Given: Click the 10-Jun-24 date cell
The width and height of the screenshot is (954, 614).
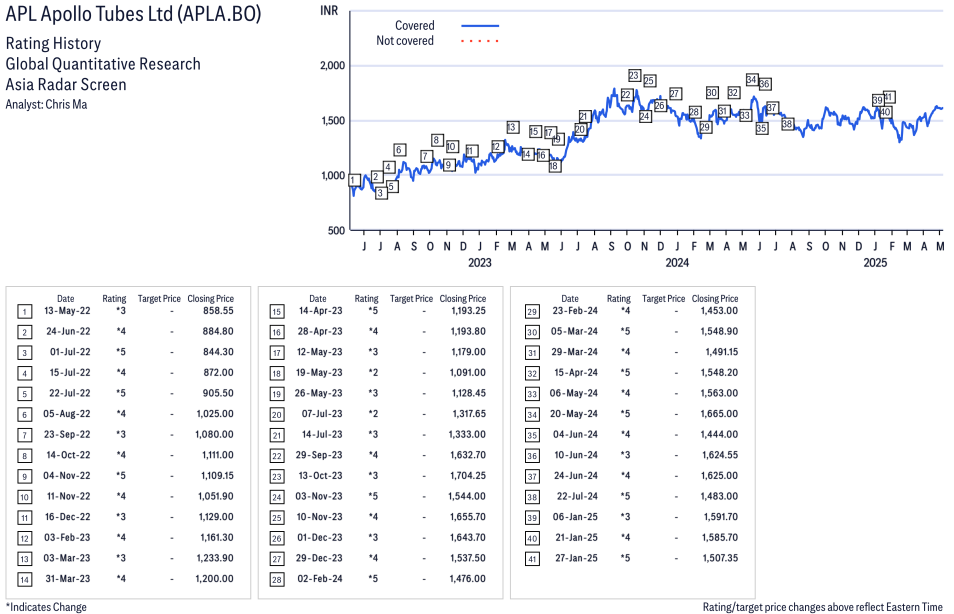Looking at the screenshot, I should (576, 455).
